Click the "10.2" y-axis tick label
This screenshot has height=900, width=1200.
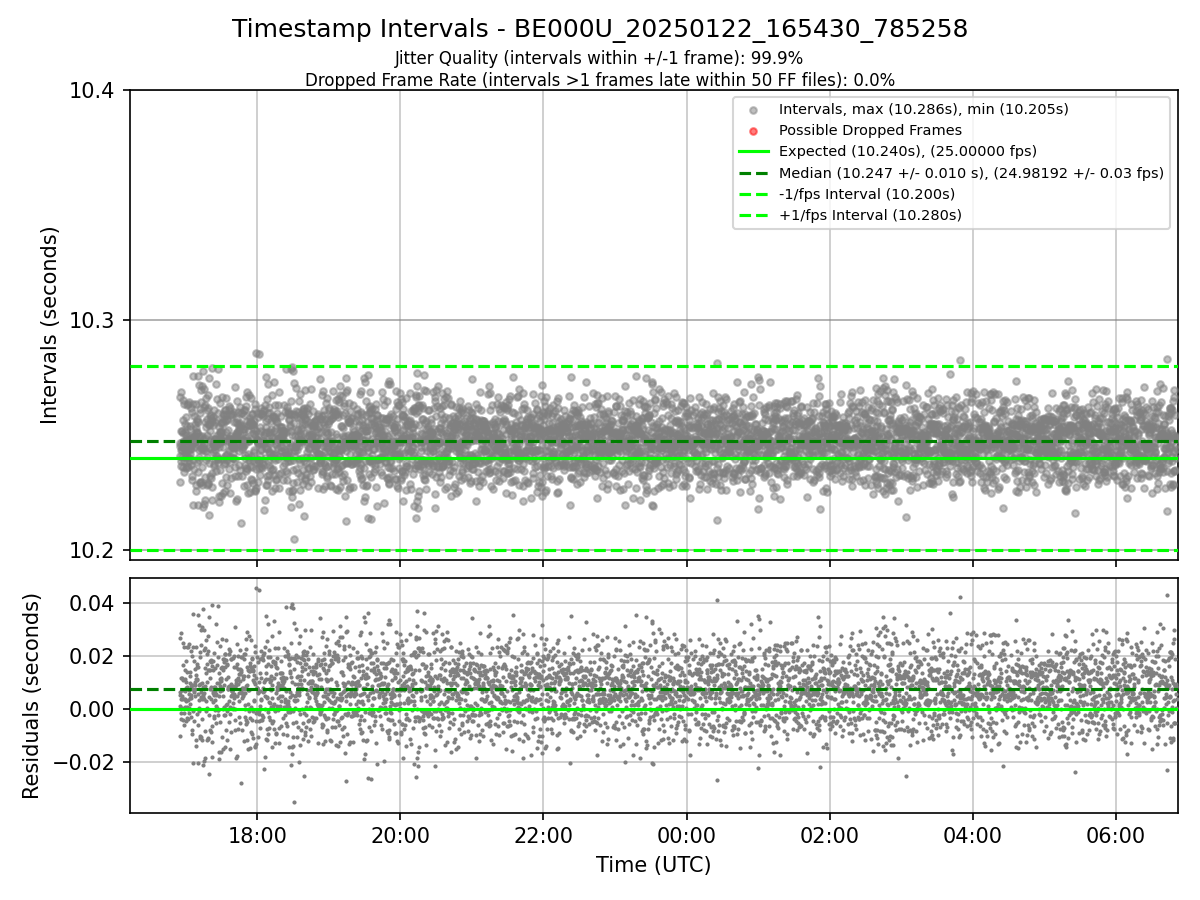(93, 551)
